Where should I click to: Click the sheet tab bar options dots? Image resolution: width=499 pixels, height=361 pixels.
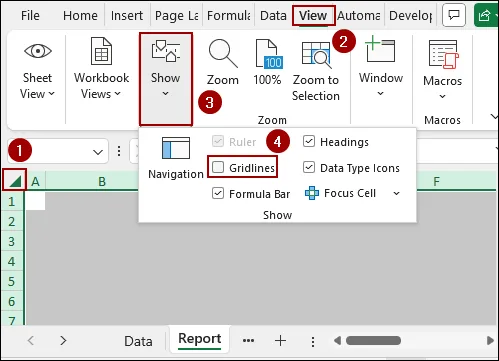(x=313, y=341)
